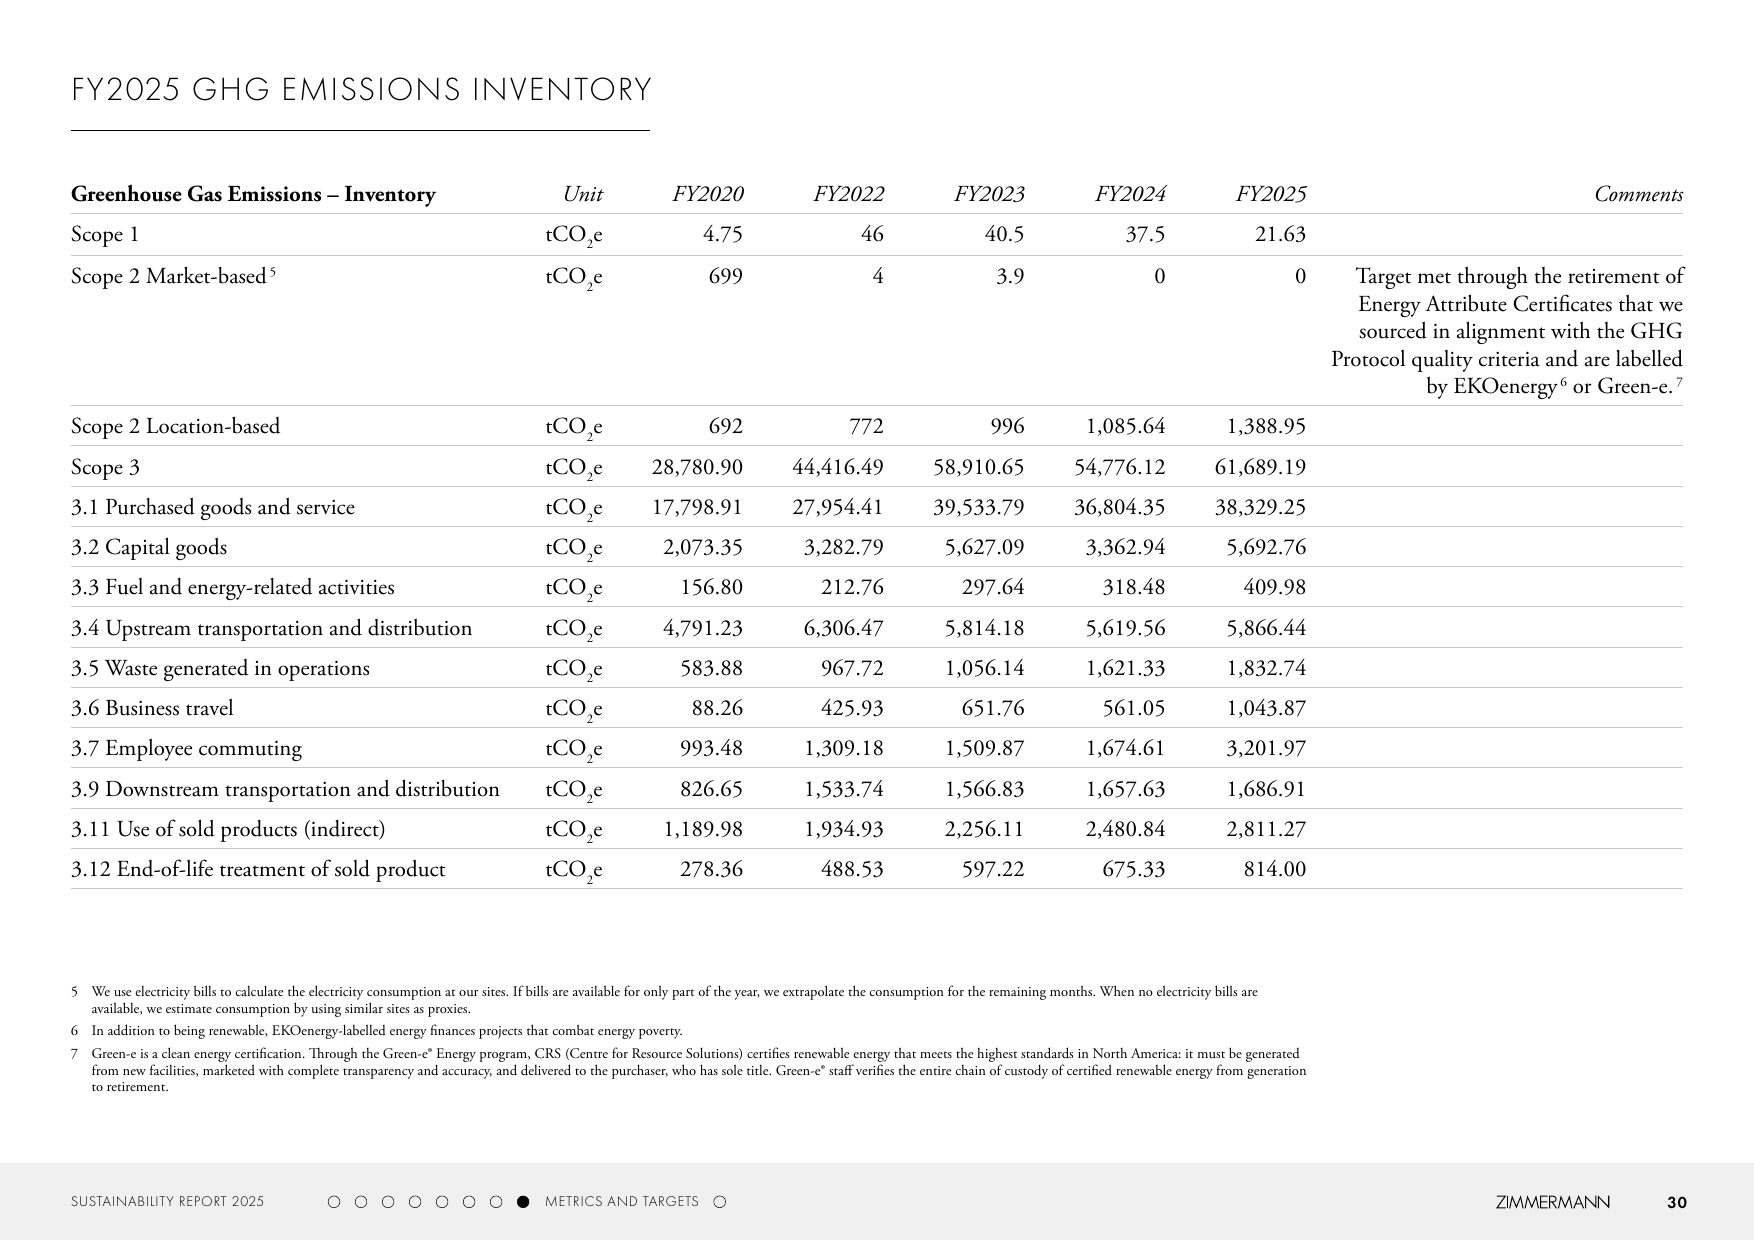Click the Energy Attribute Certificates comment text
This screenshot has height=1241, width=1754.
(1507, 331)
